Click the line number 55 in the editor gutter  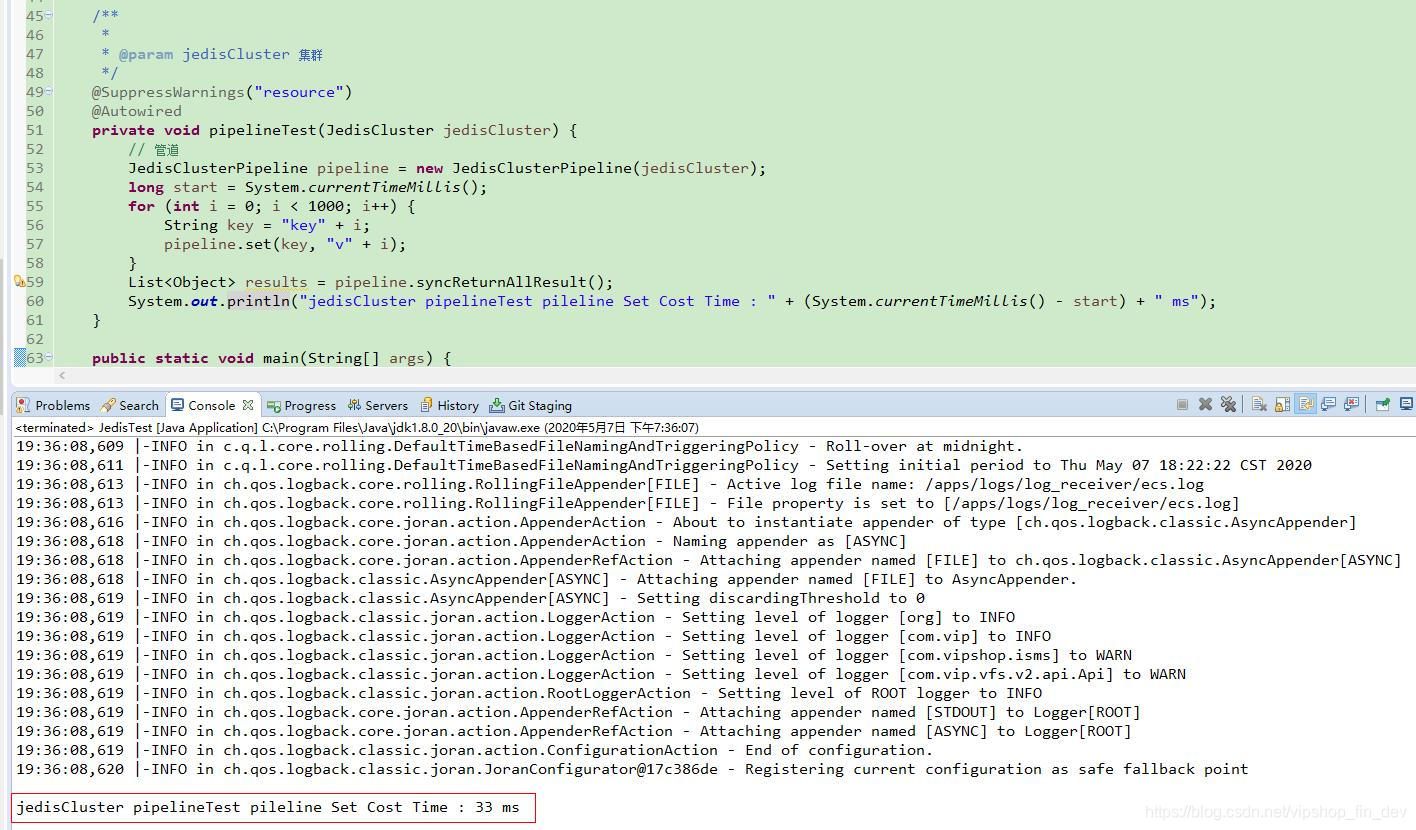pos(35,206)
